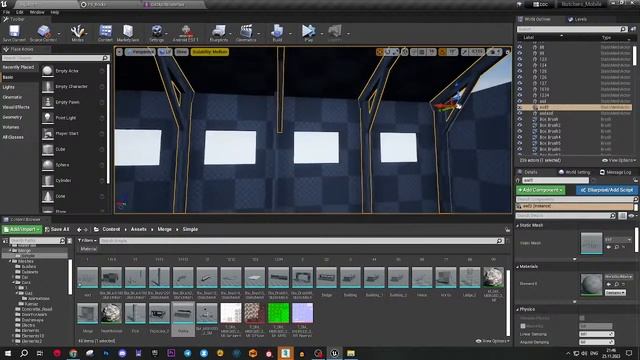The image size is (640, 360).
Task: Open Windows taskbar search
Action: pyautogui.click(x=24, y=353)
